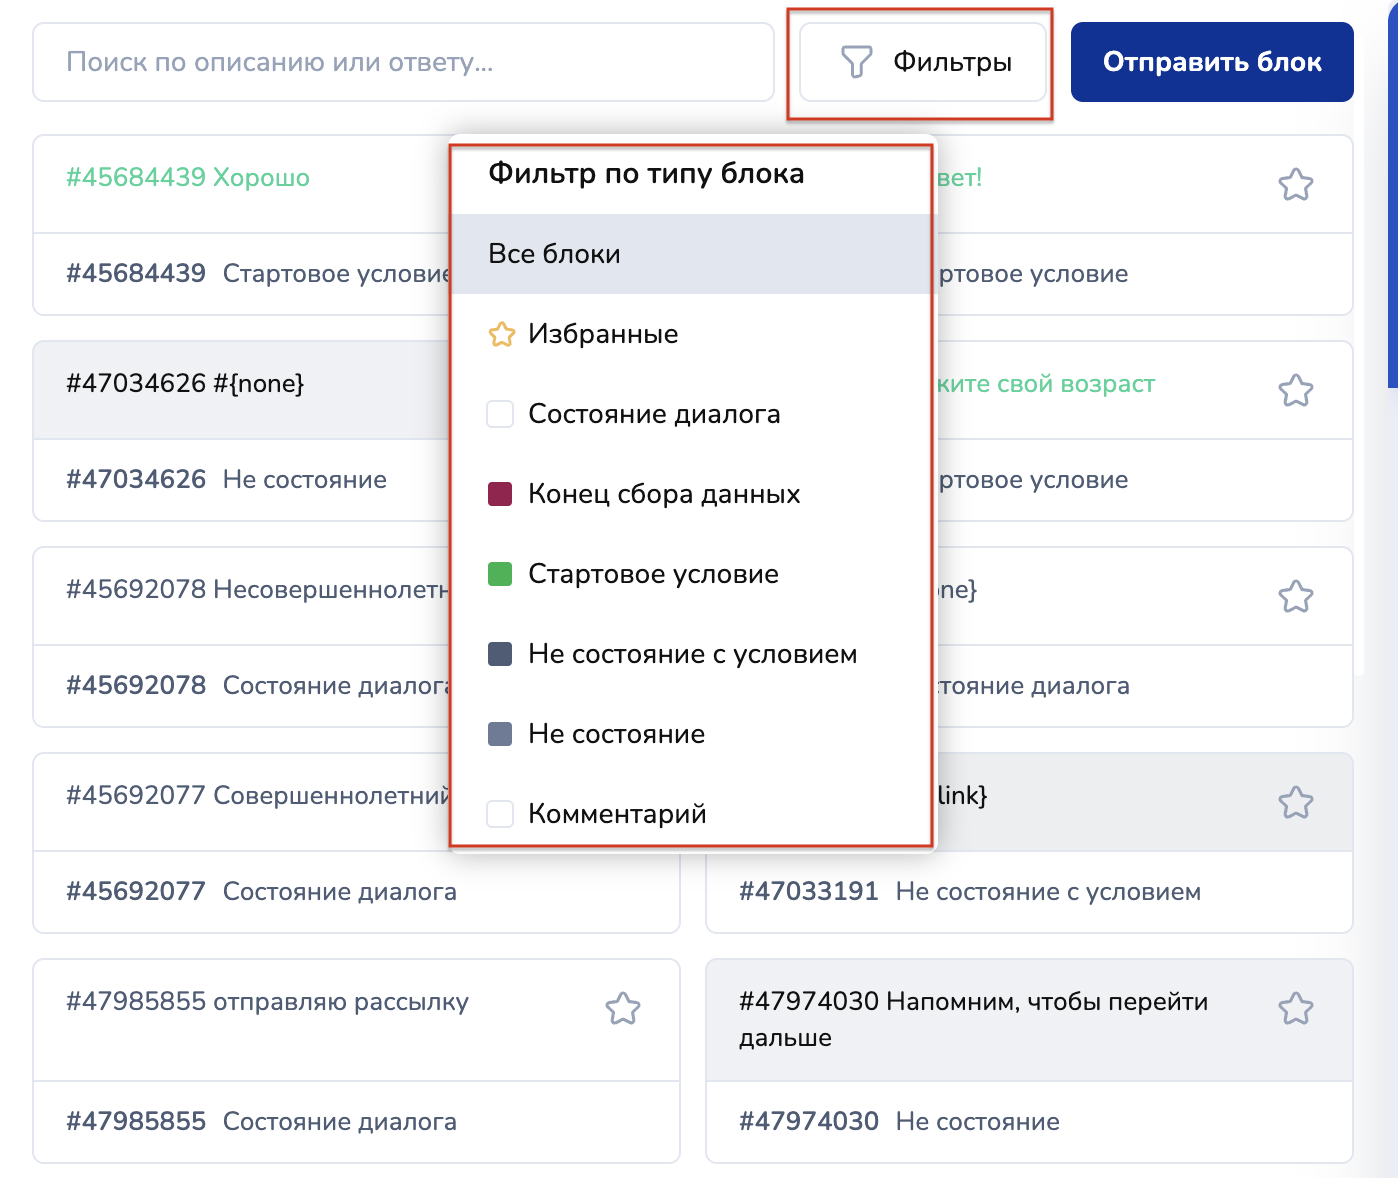
Task: Favorite the top-right card with star icon
Action: 1295,184
